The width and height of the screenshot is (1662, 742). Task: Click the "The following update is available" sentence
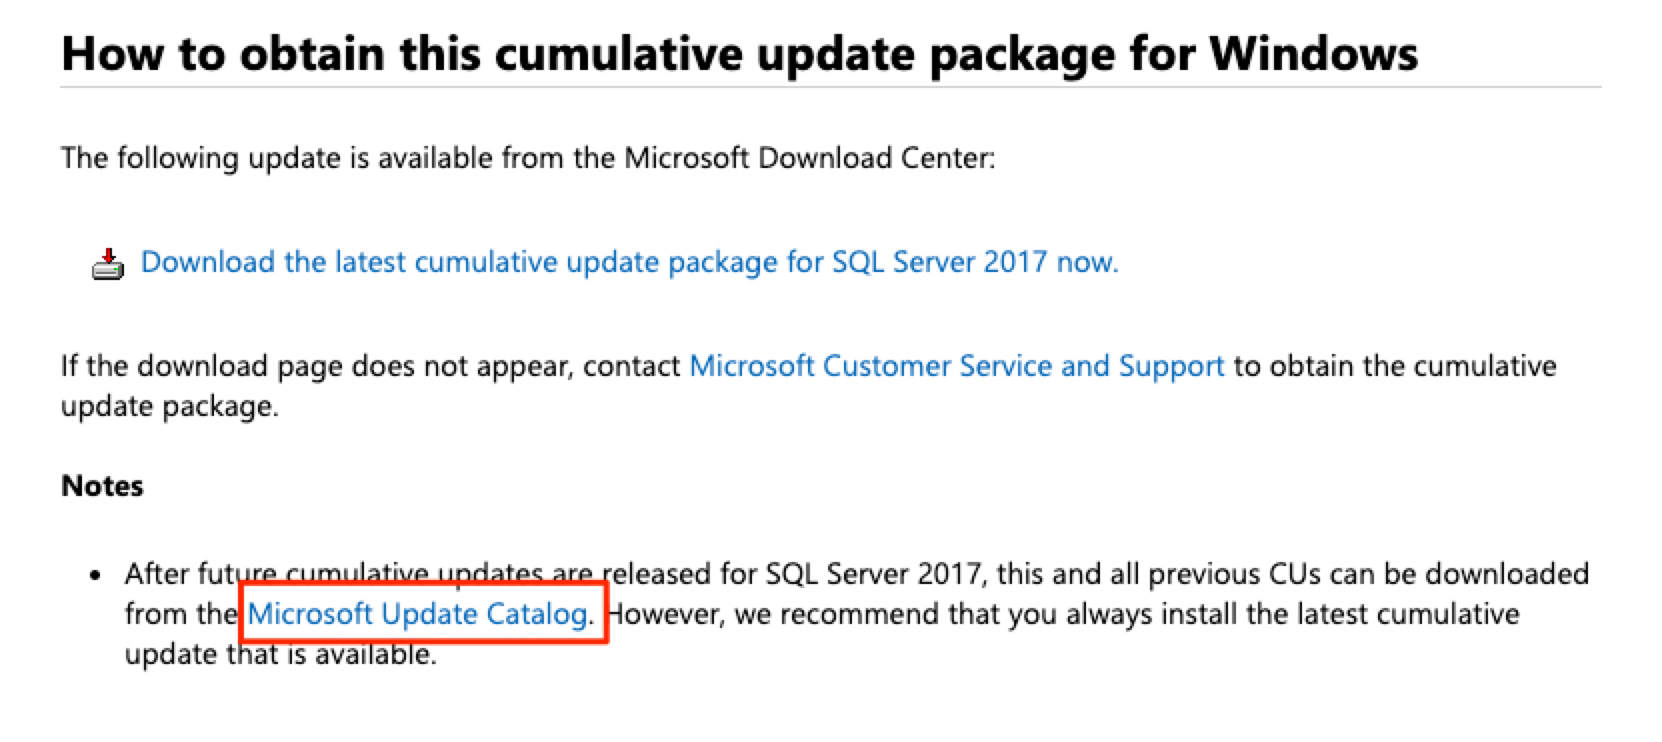(300, 158)
